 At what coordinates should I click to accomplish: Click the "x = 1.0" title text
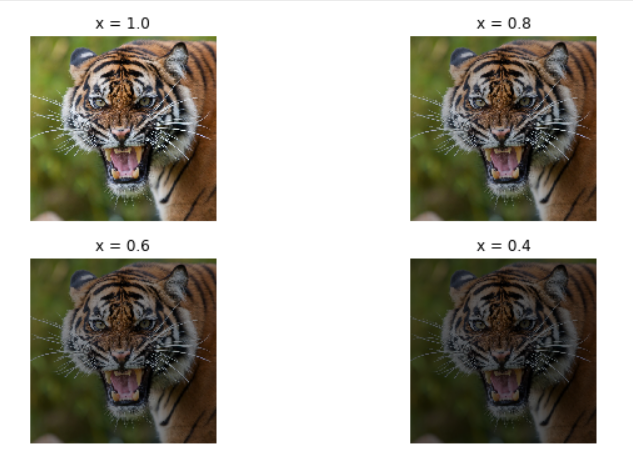click(x=123, y=23)
